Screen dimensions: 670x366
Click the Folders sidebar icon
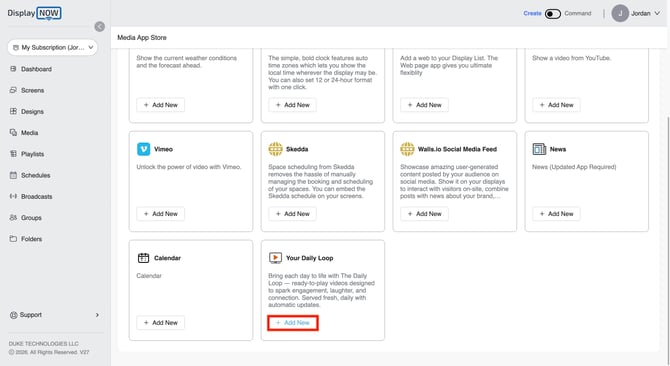point(13,239)
